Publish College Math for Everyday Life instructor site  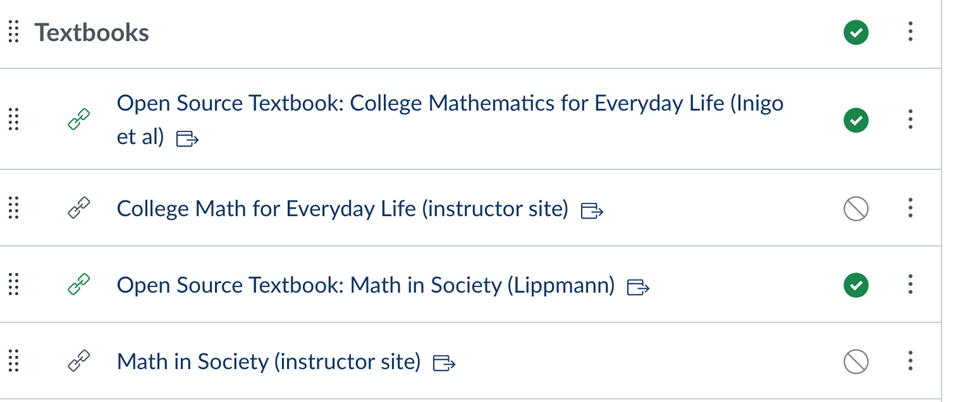click(x=855, y=208)
